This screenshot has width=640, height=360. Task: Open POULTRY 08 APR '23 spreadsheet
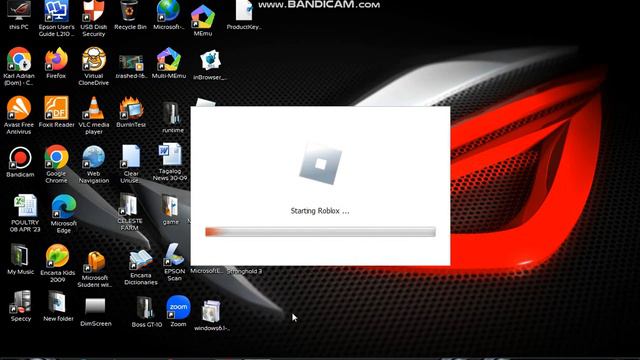click(25, 213)
